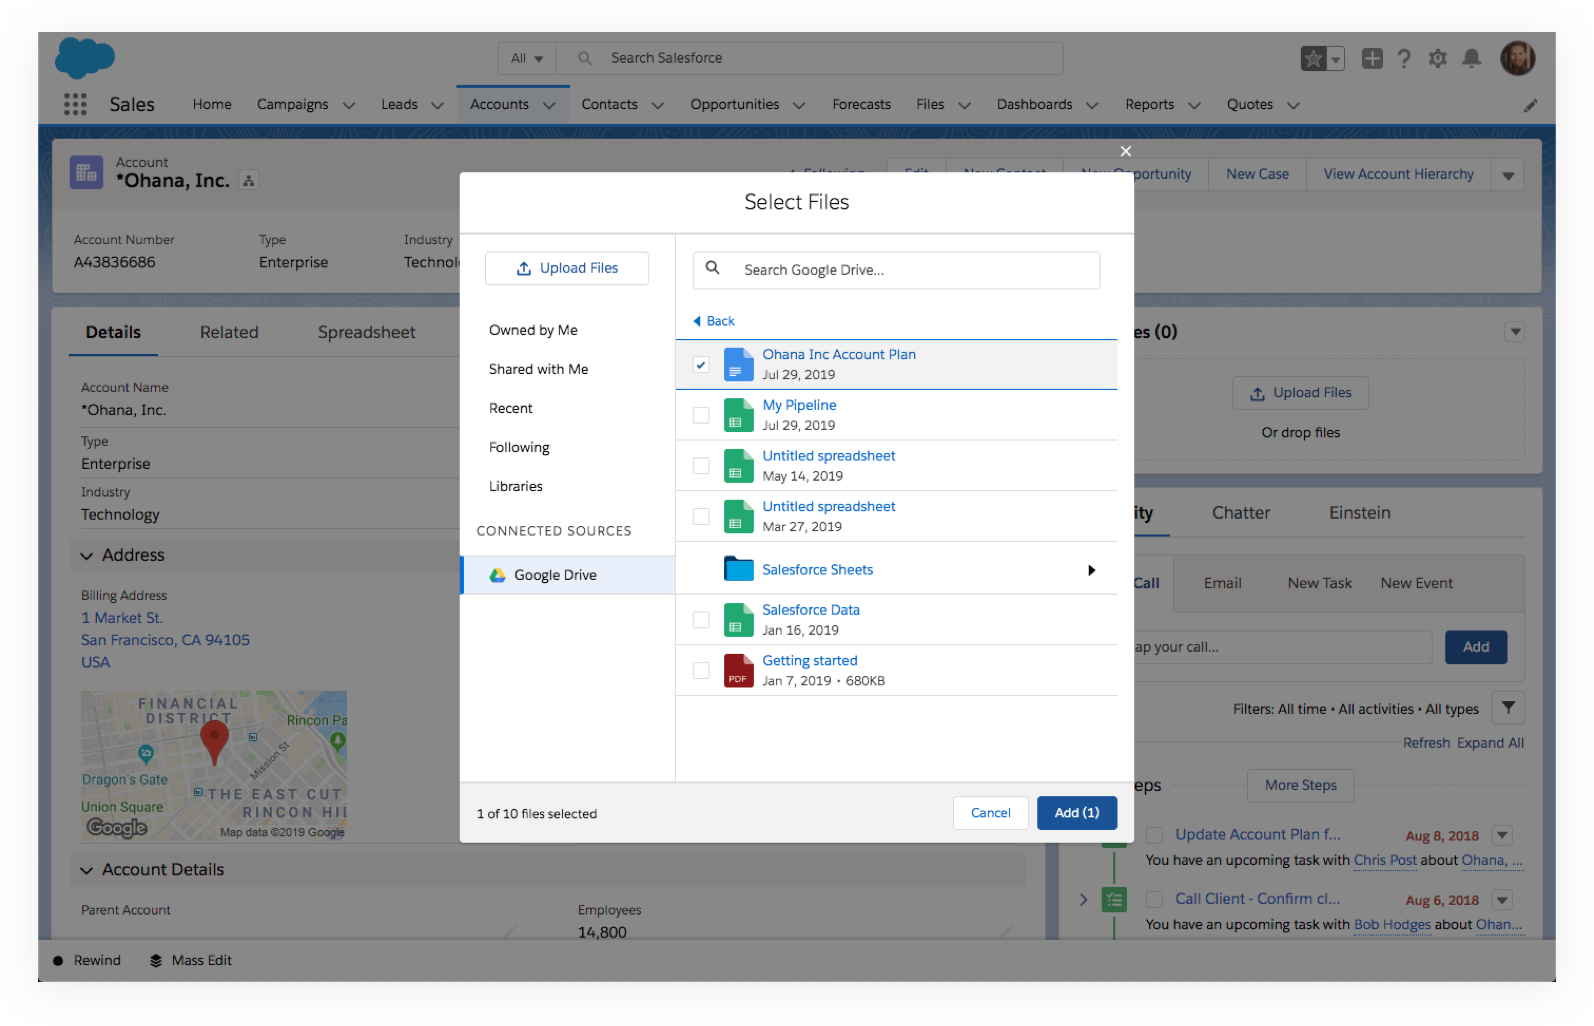Click the help question mark icon
Screen dimensions: 1594x1026
pos(1404,59)
